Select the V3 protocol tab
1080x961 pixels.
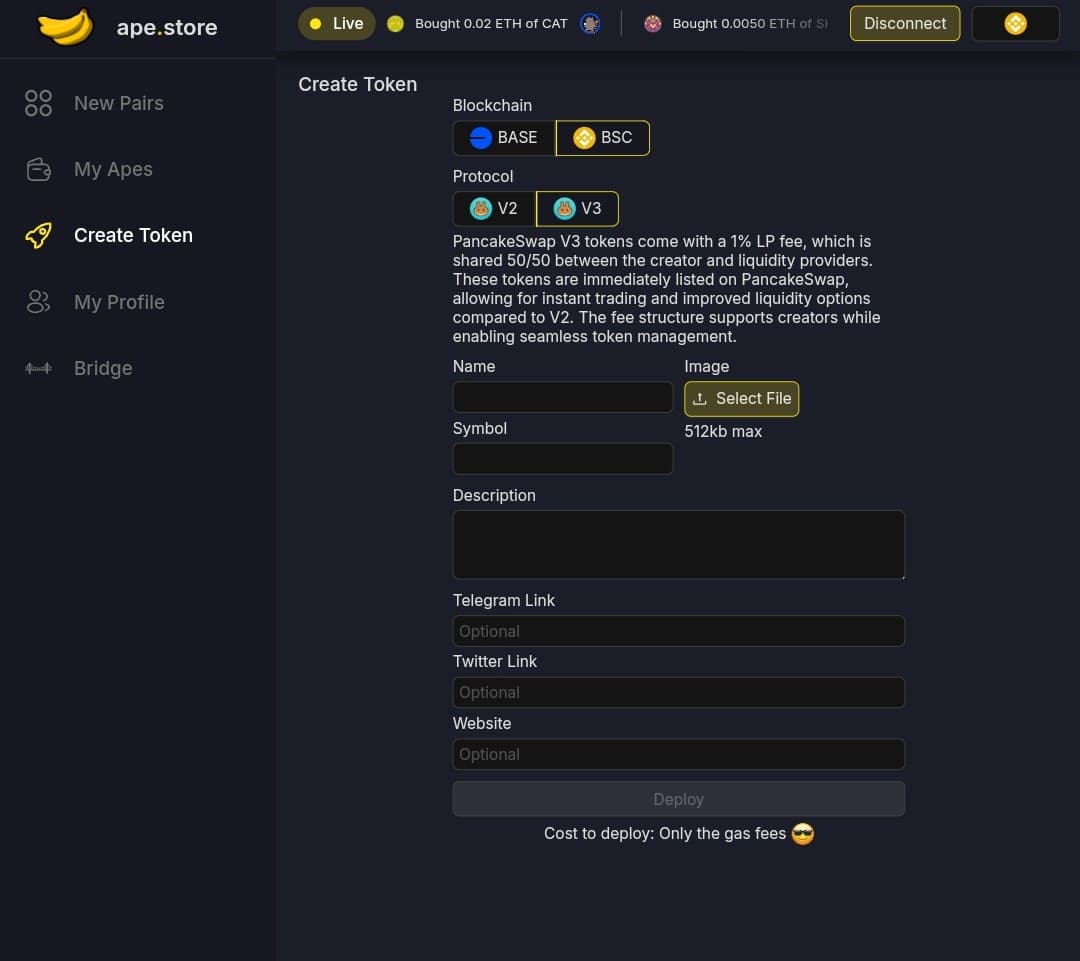578,208
